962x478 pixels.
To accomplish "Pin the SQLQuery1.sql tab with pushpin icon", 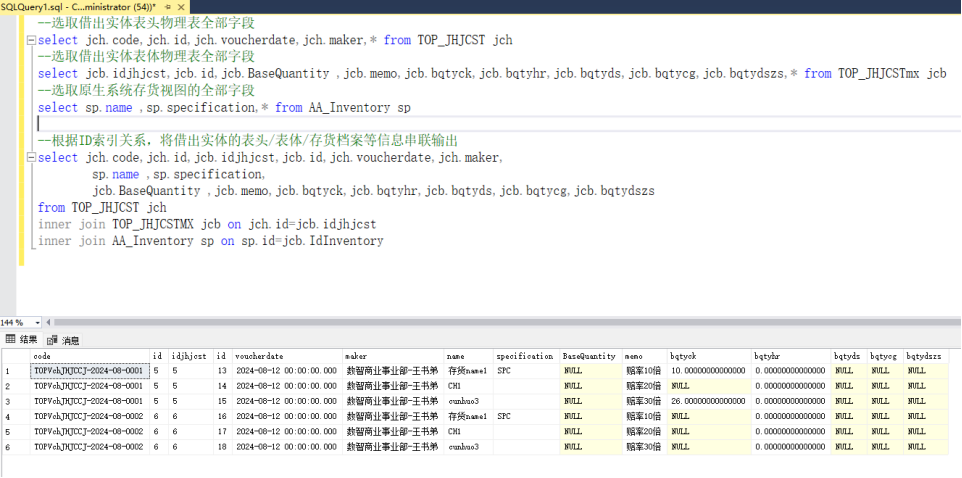I will click(167, 7).
